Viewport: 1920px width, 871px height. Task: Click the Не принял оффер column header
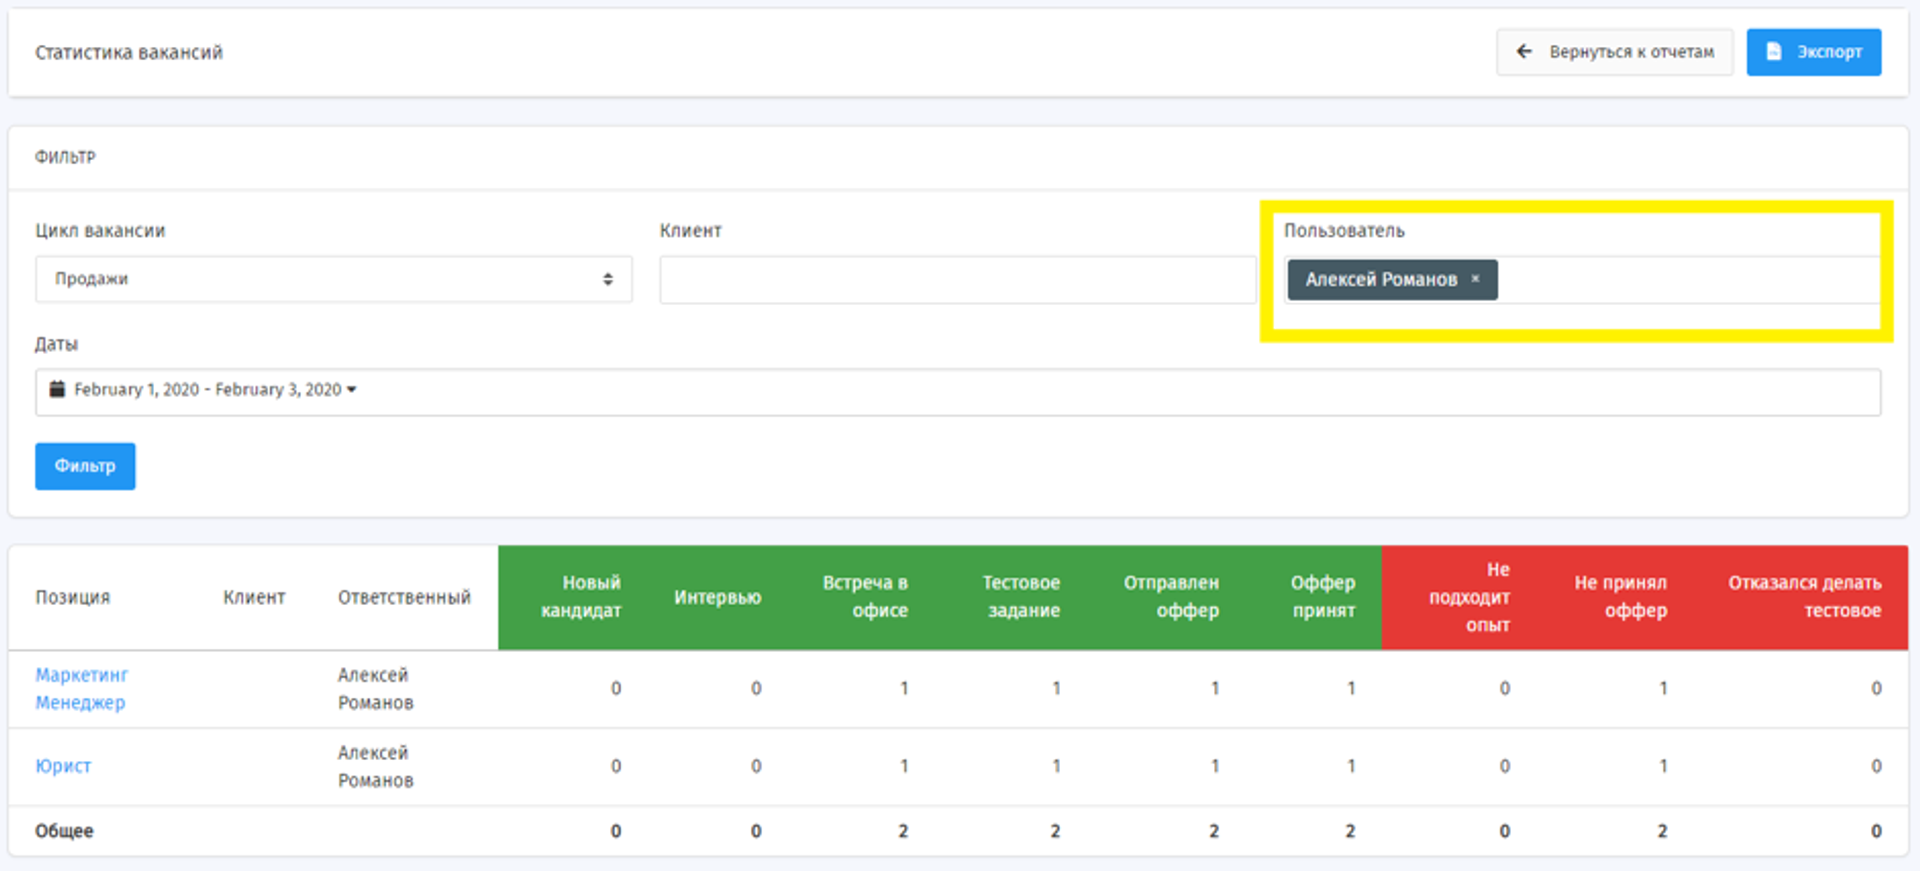(x=1621, y=597)
